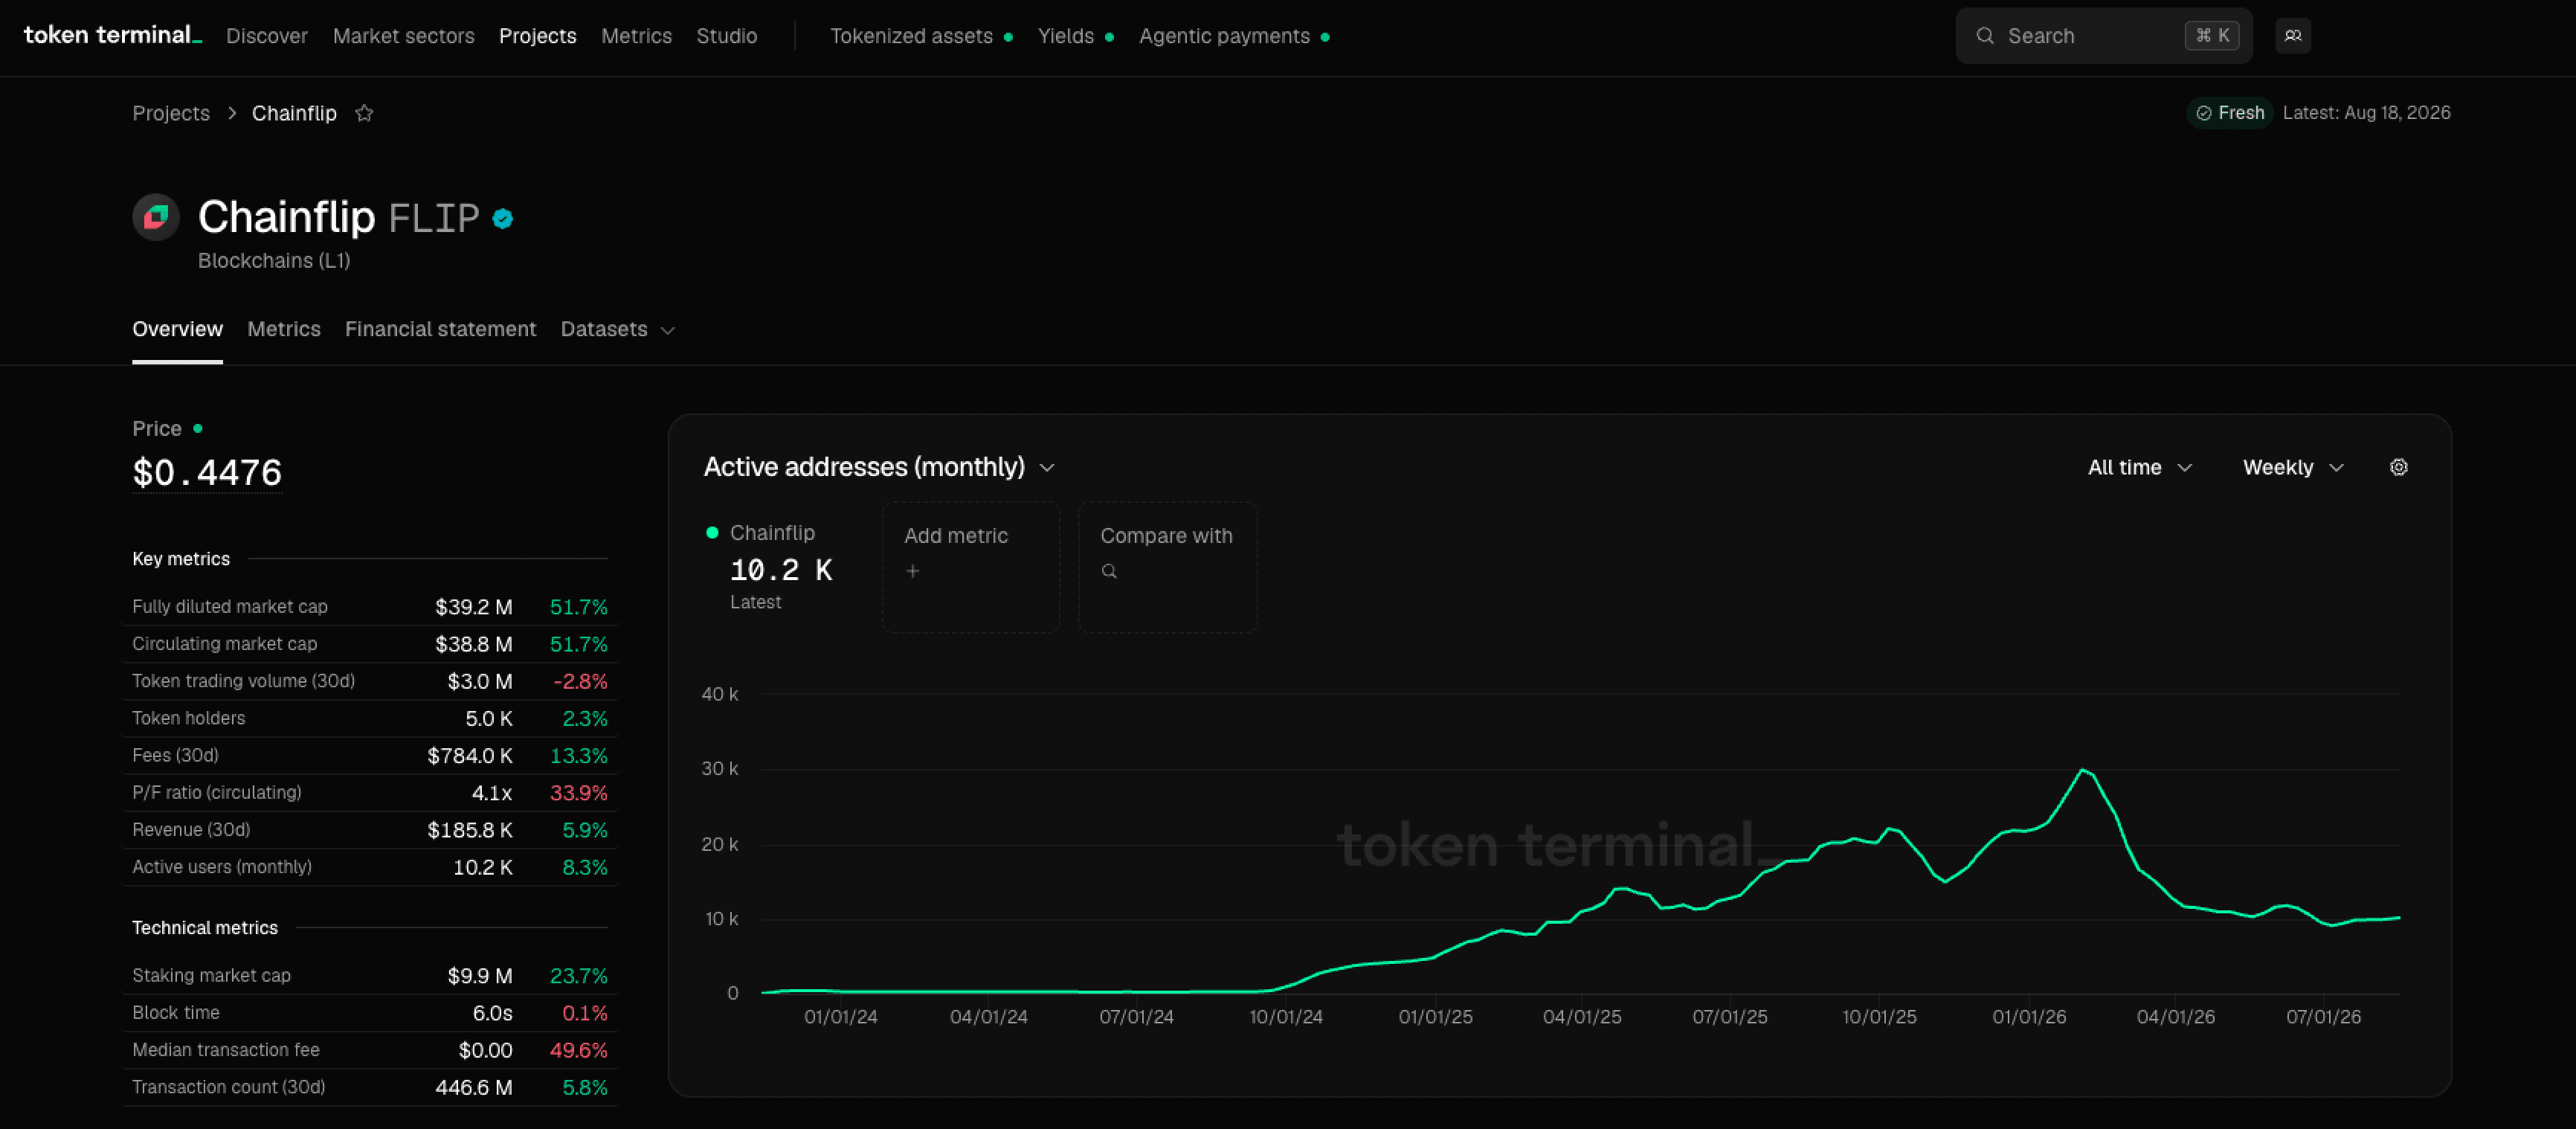Expand the Active addresses (monthly) metric dropdown

(x=879, y=467)
